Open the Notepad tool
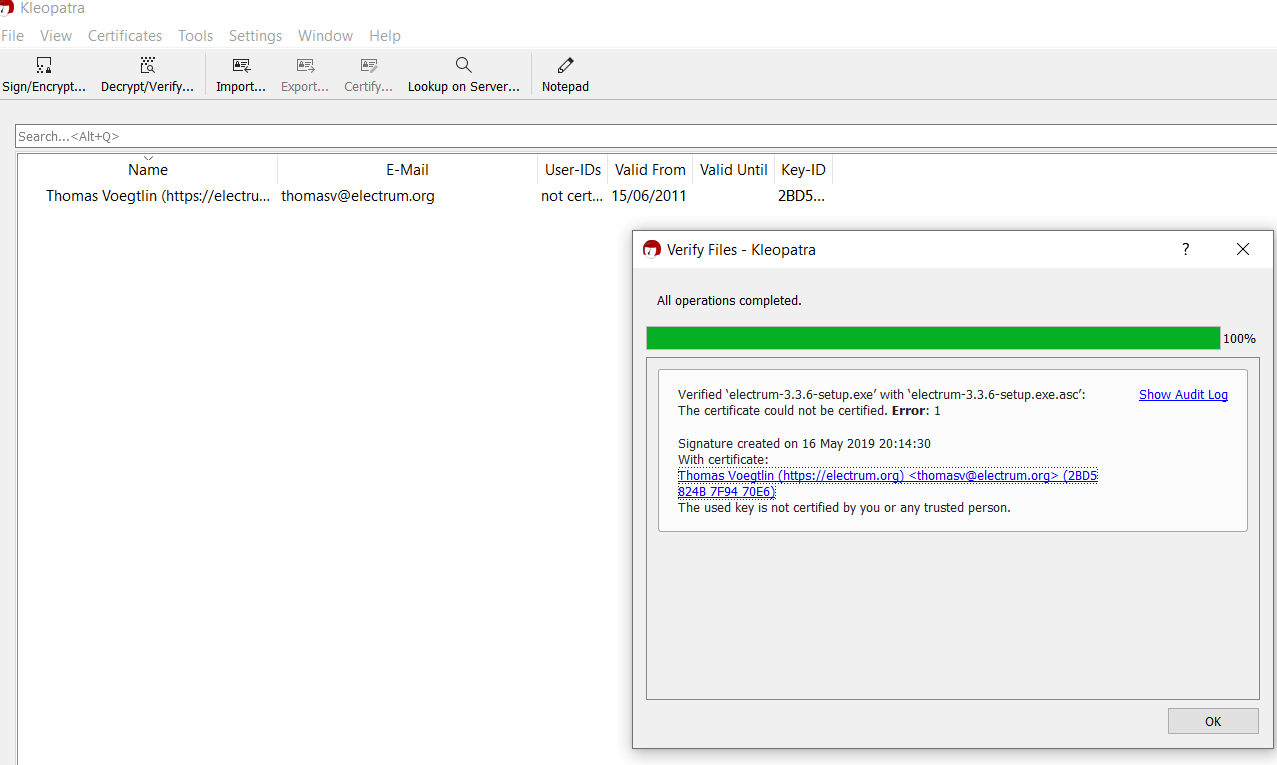 tap(565, 75)
